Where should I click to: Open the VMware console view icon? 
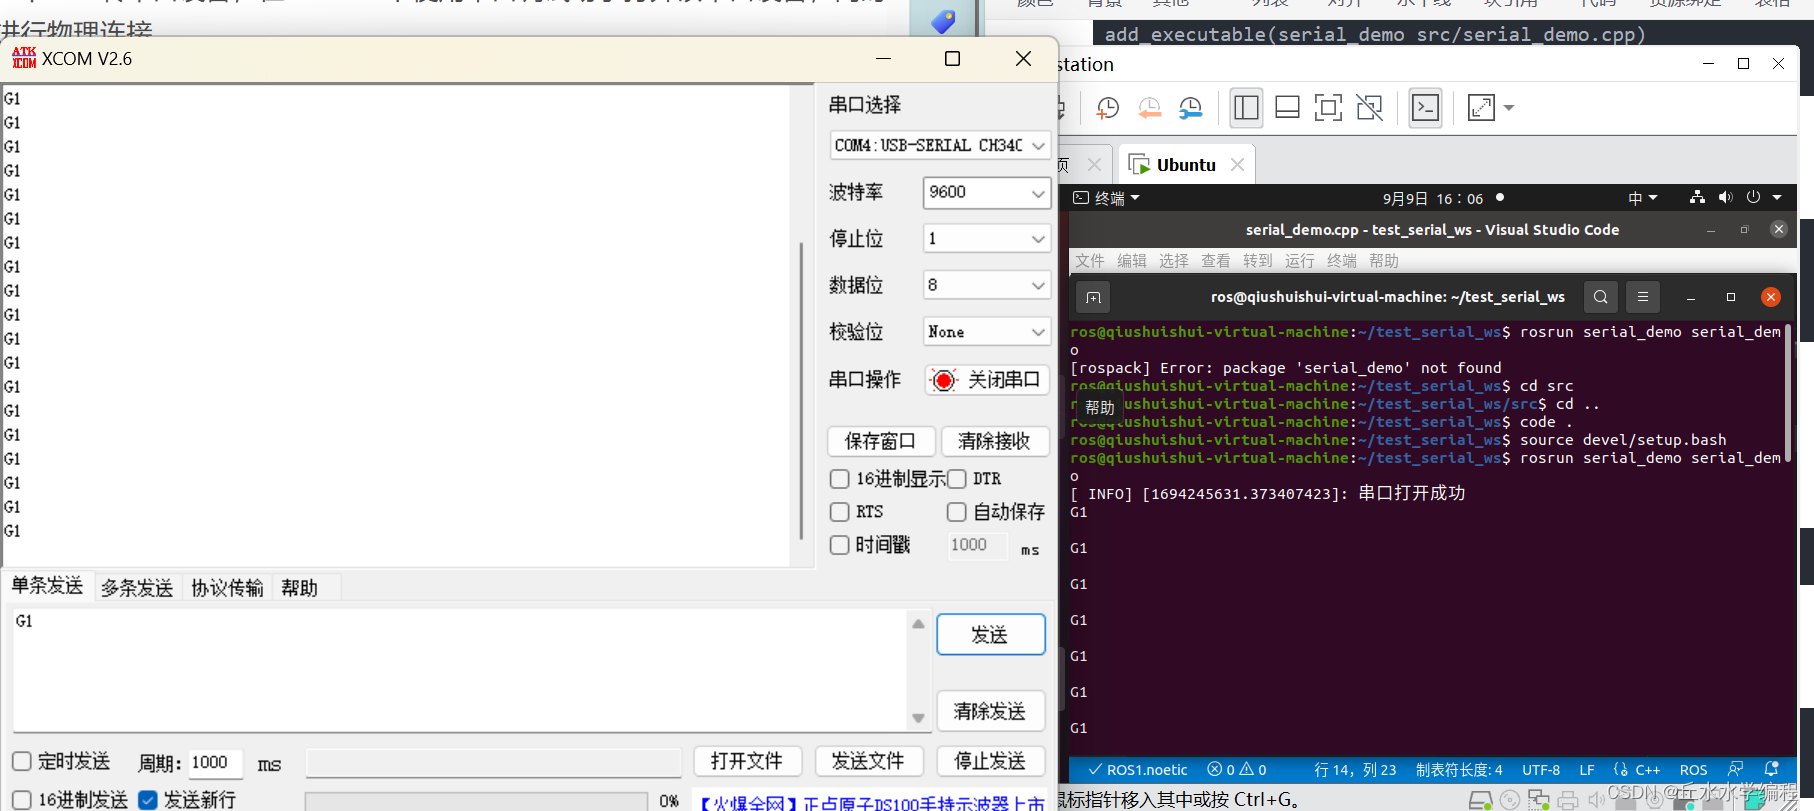tap(1425, 108)
